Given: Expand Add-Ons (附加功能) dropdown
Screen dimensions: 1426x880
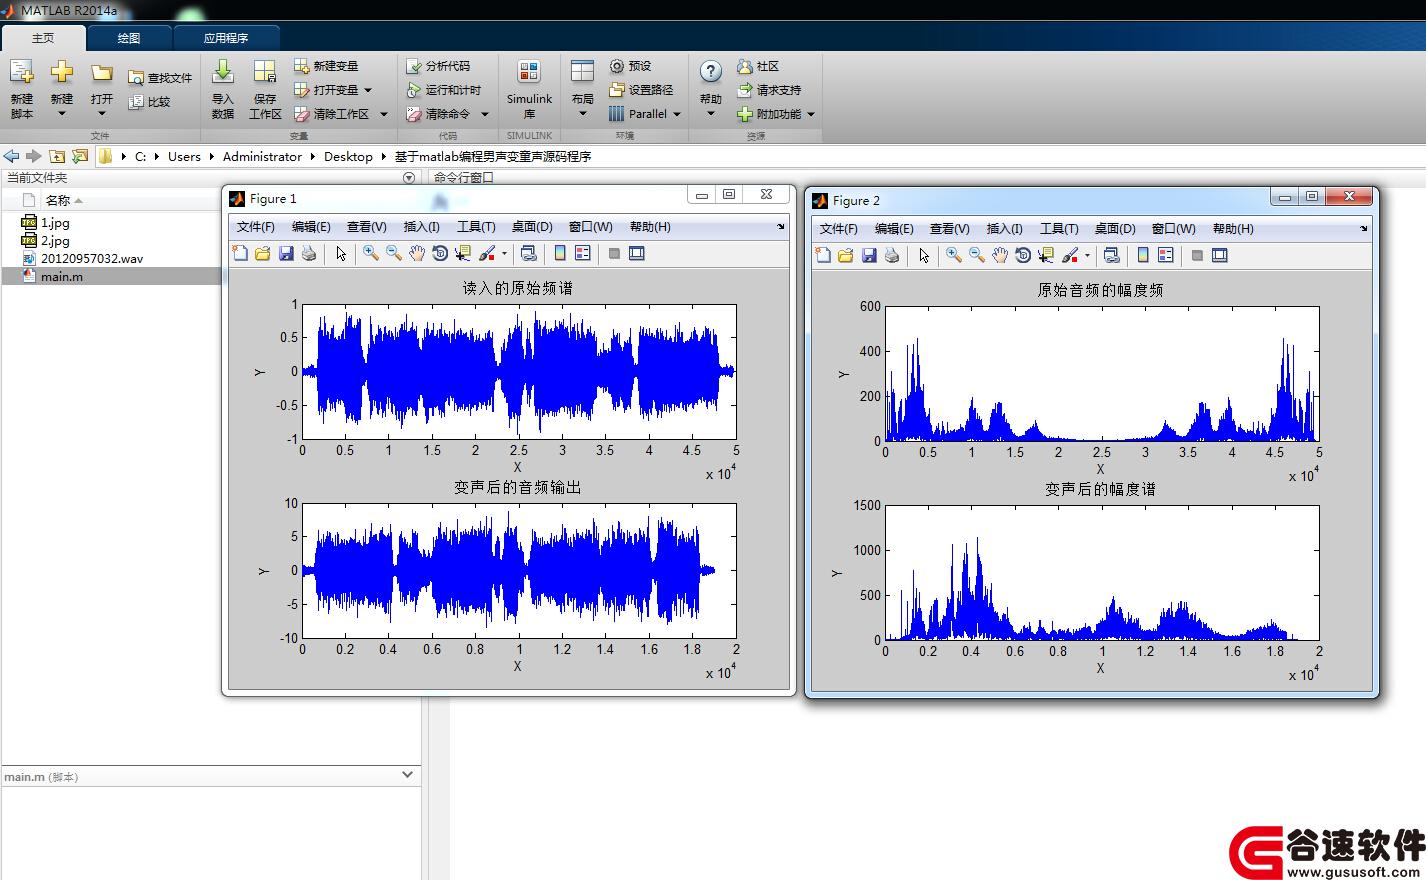Looking at the screenshot, I should (811, 114).
